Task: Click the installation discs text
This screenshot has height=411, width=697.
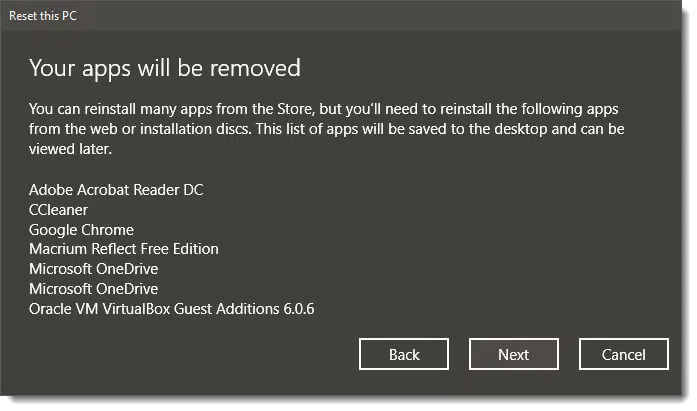Action: 194,129
